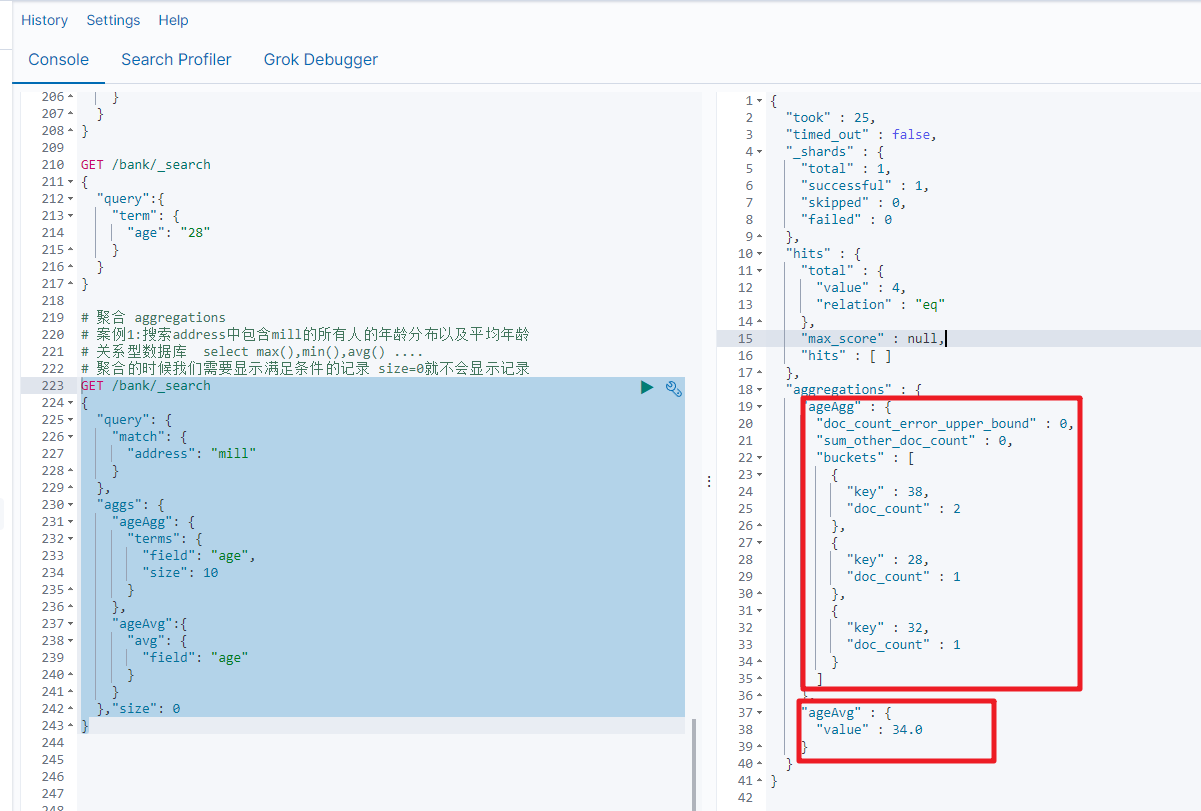This screenshot has height=811, width=1201.
Task: Collapse match fold at line 226
Action: [70, 437]
